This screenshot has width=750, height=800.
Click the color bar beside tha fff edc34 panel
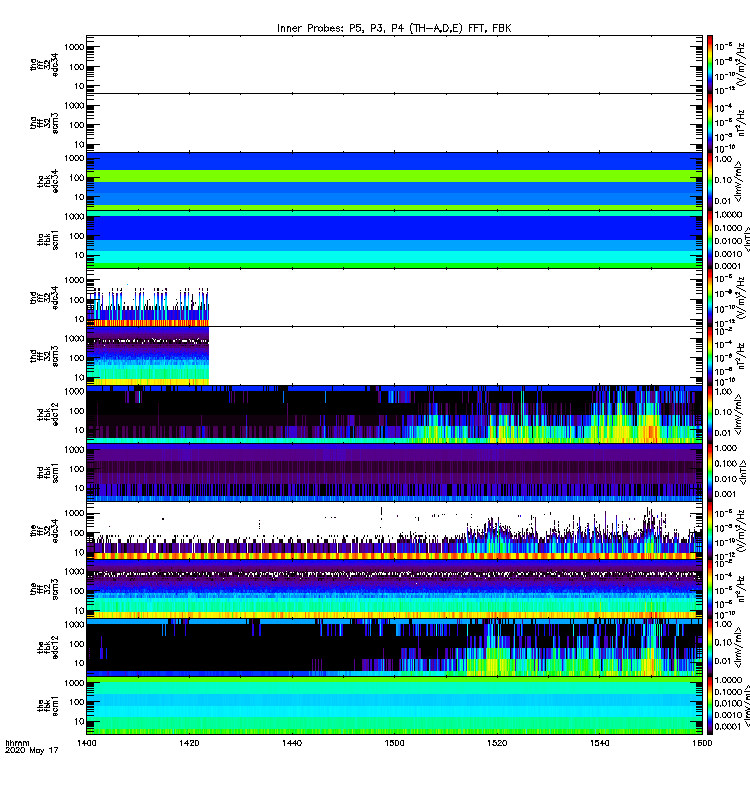pos(710,64)
